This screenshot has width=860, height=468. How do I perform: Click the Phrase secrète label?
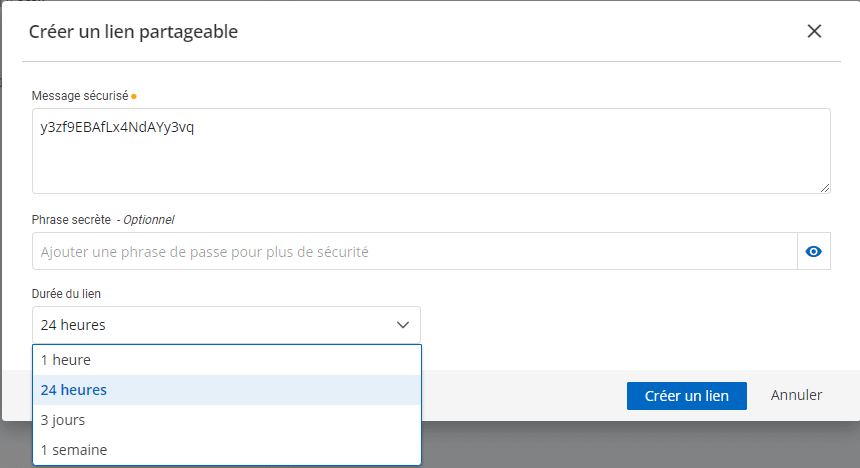click(x=71, y=219)
